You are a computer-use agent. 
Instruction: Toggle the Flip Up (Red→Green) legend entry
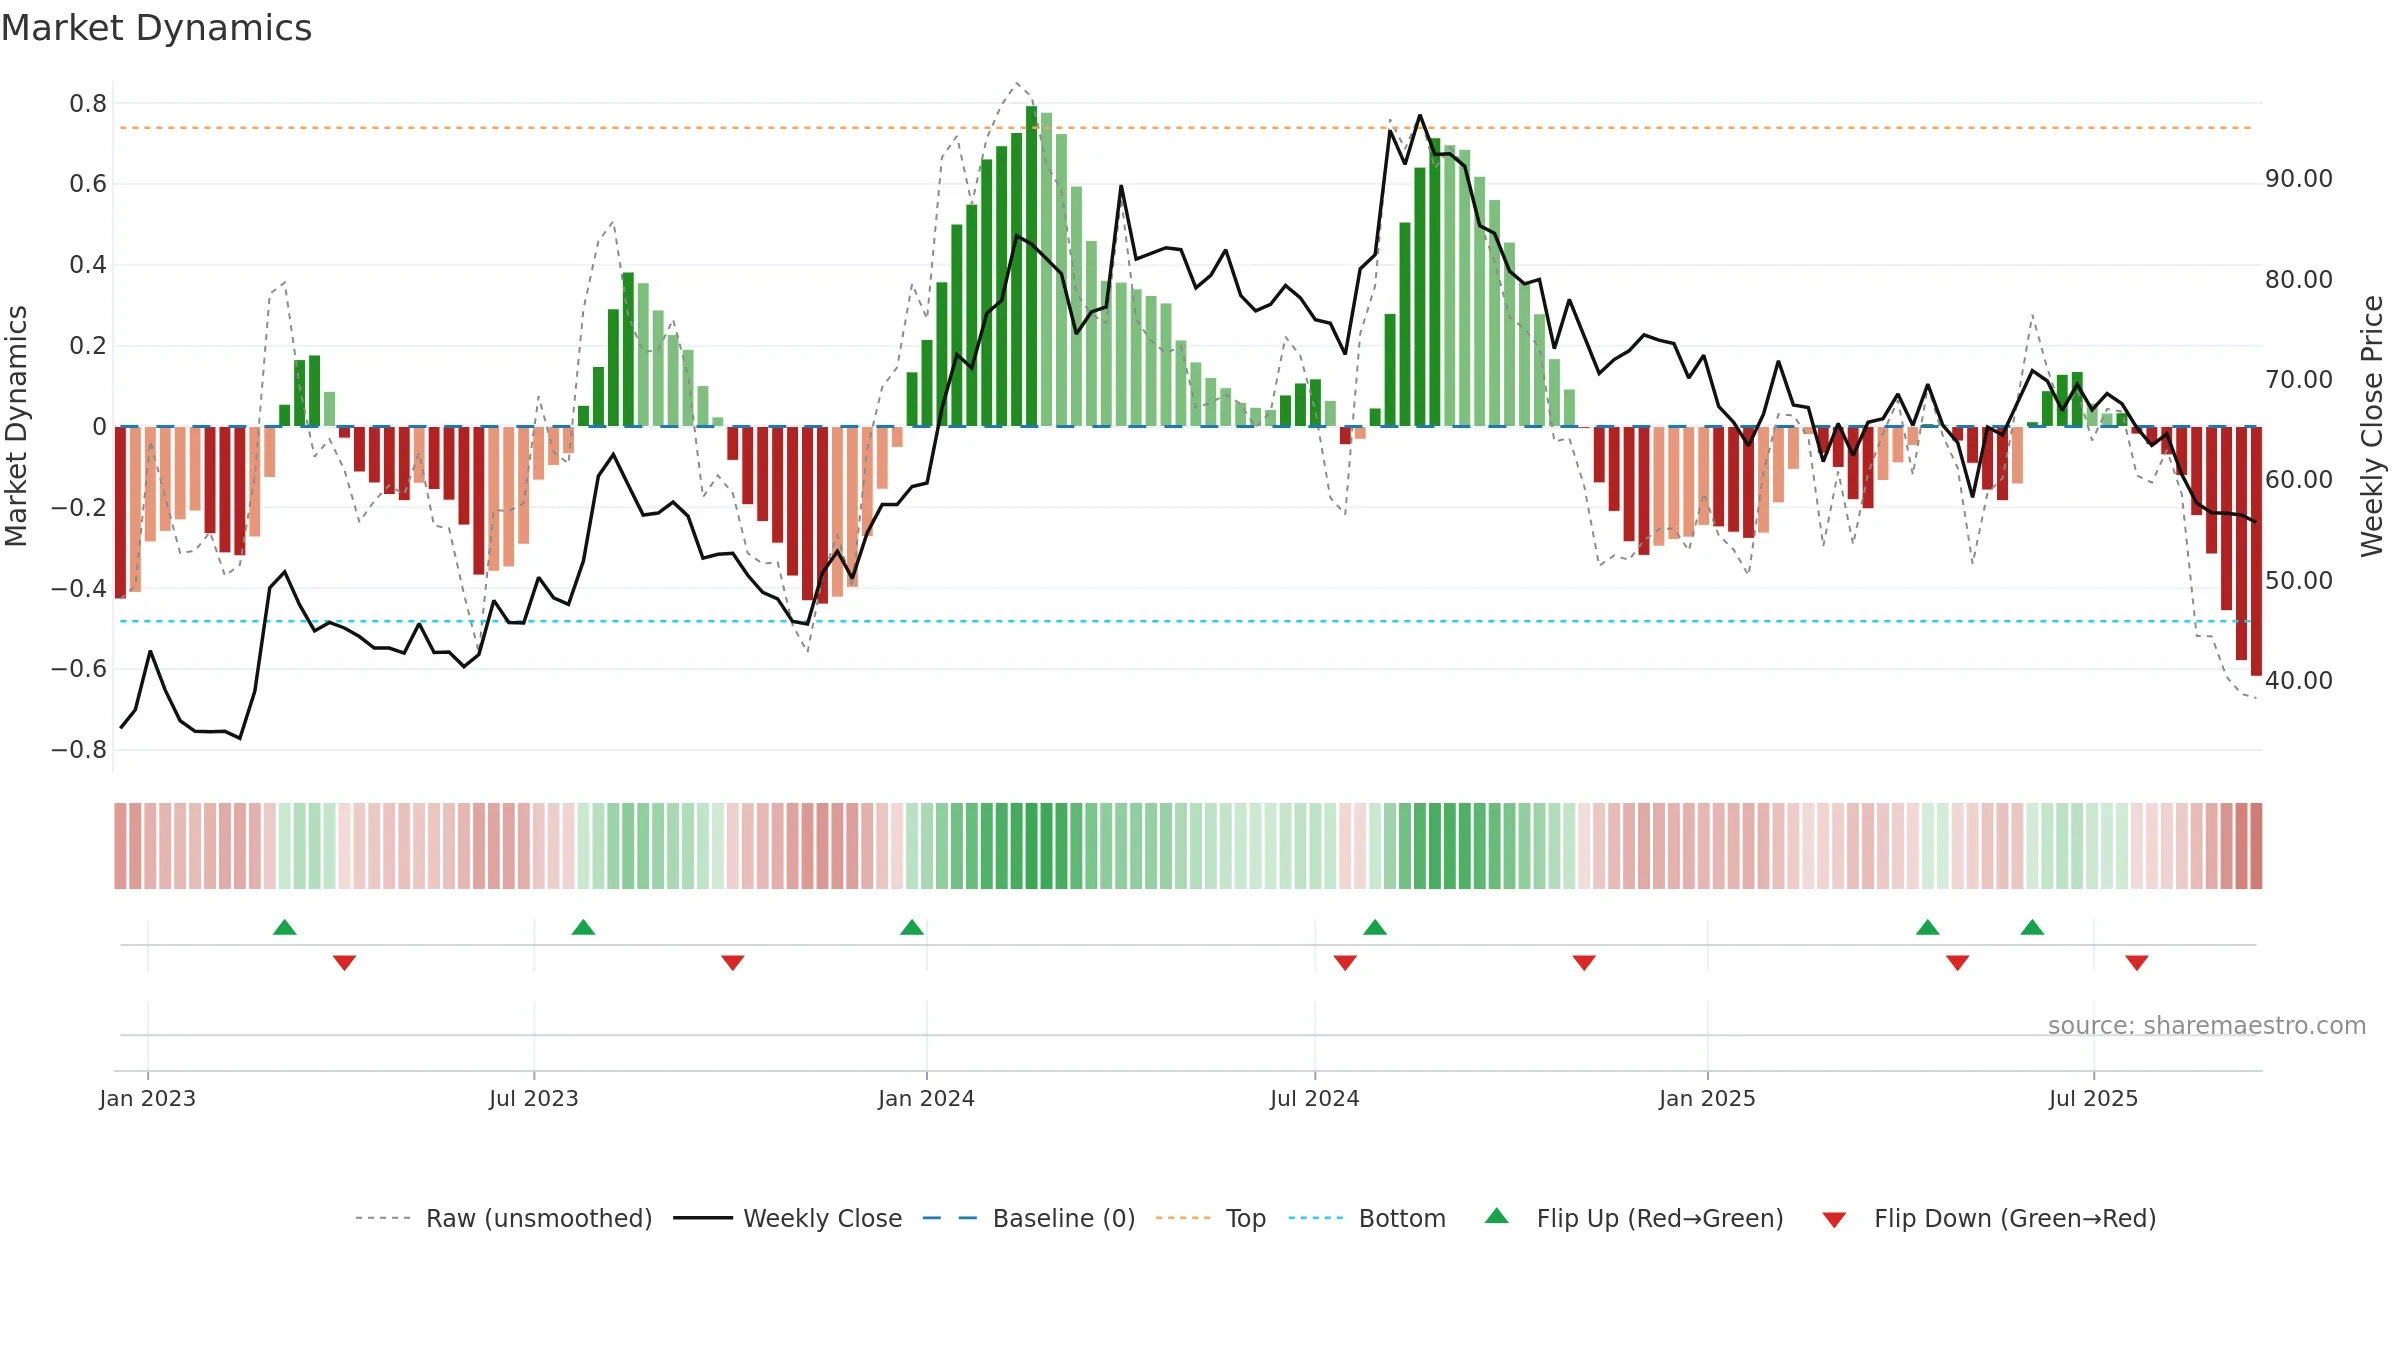1634,1218
